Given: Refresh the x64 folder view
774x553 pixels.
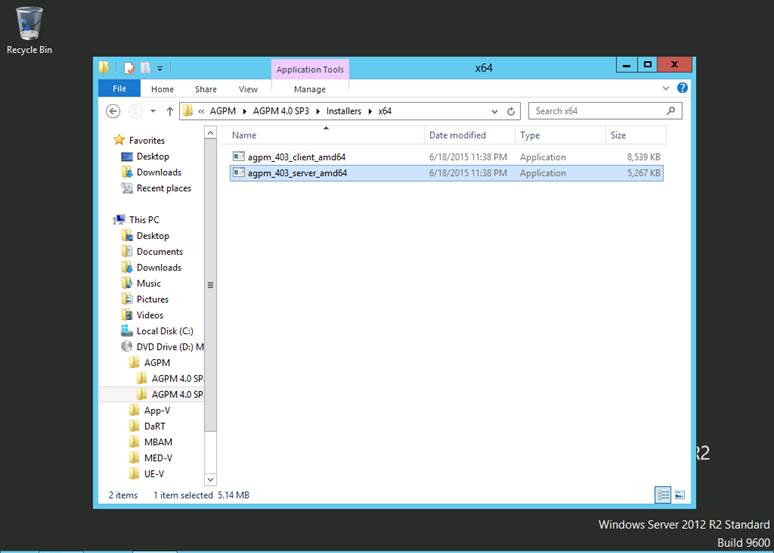Looking at the screenshot, I should tap(511, 111).
